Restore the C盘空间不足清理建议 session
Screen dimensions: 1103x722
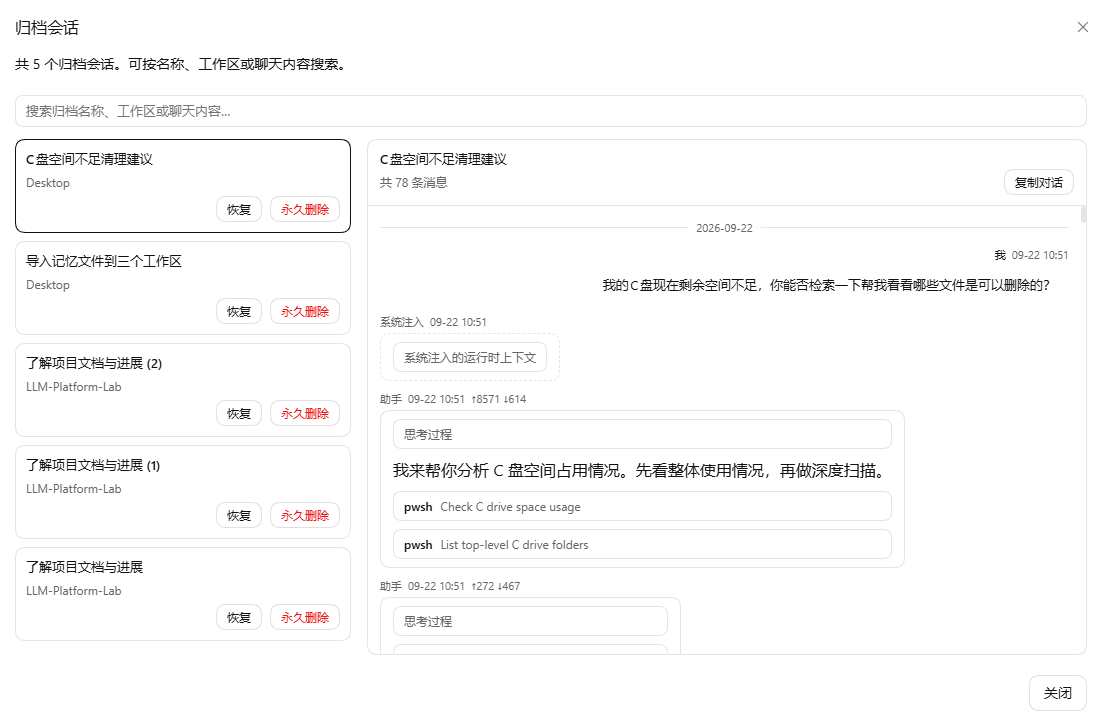[239, 210]
